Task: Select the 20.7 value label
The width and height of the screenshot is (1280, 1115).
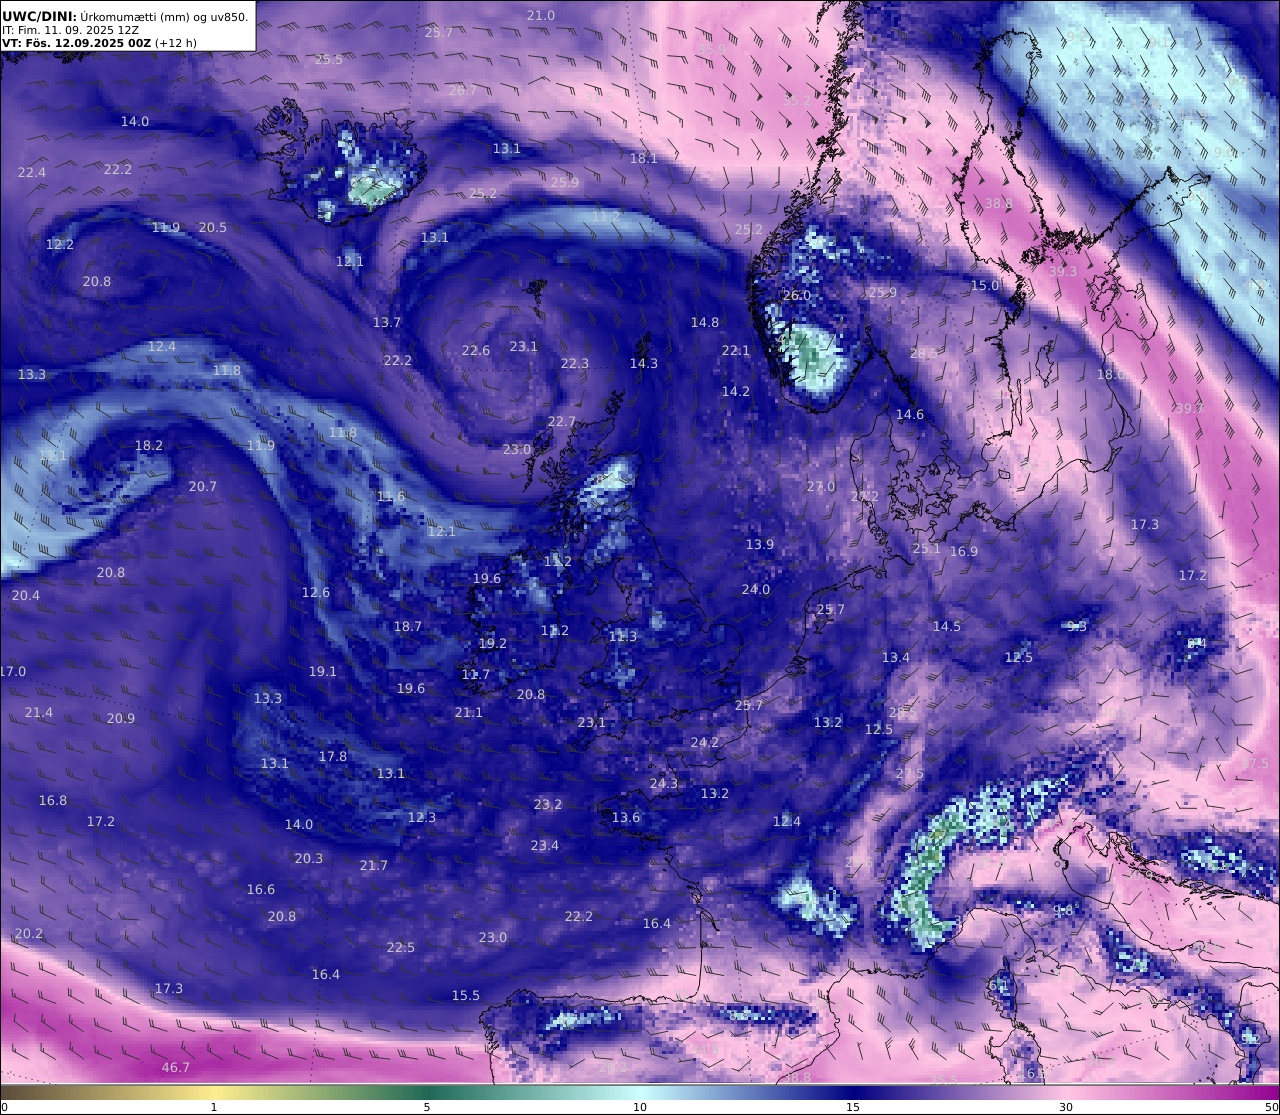Action: 203,486
